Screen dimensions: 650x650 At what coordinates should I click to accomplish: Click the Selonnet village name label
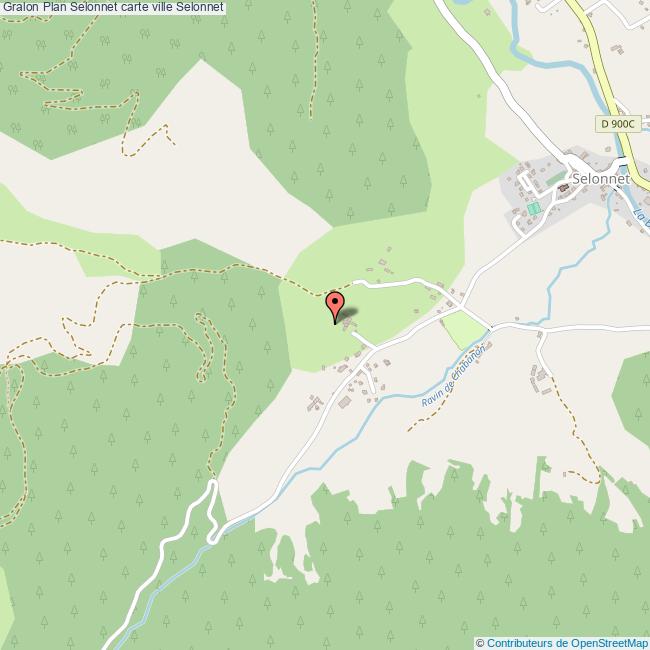pos(601,179)
